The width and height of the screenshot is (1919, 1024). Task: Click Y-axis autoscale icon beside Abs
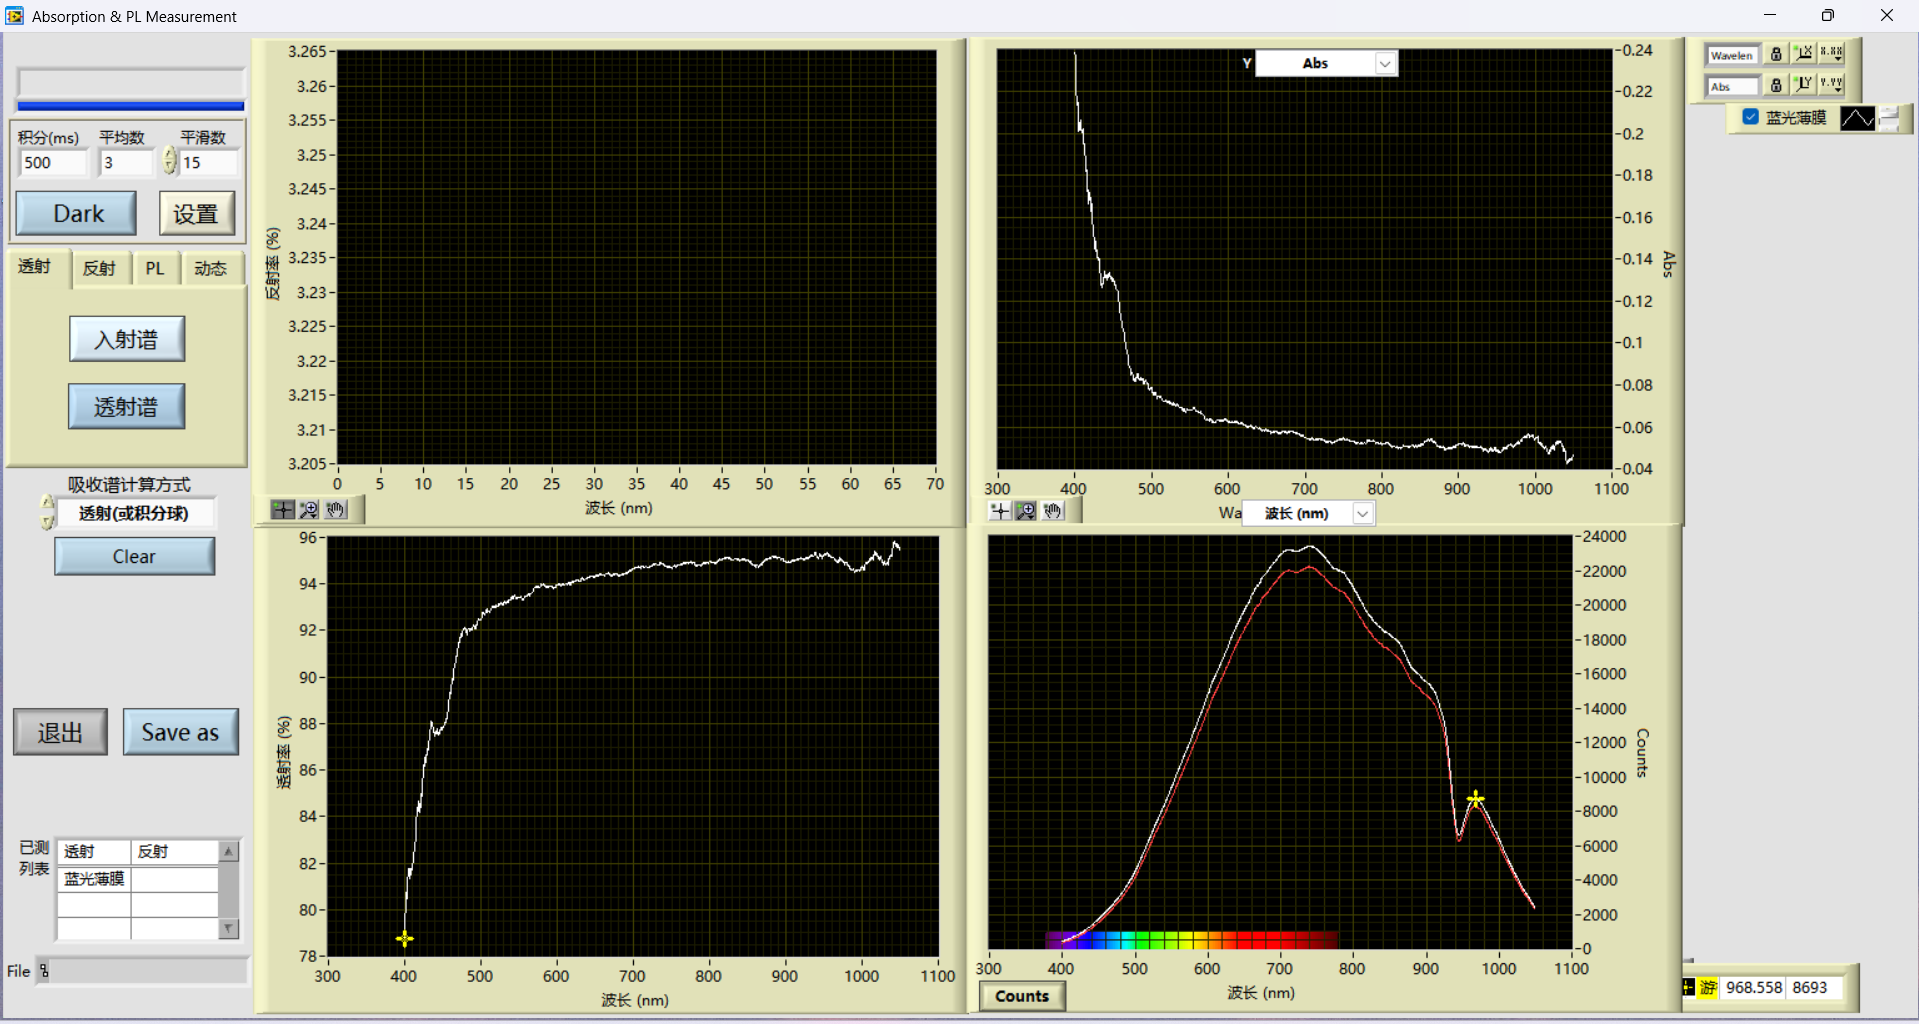(x=1803, y=85)
